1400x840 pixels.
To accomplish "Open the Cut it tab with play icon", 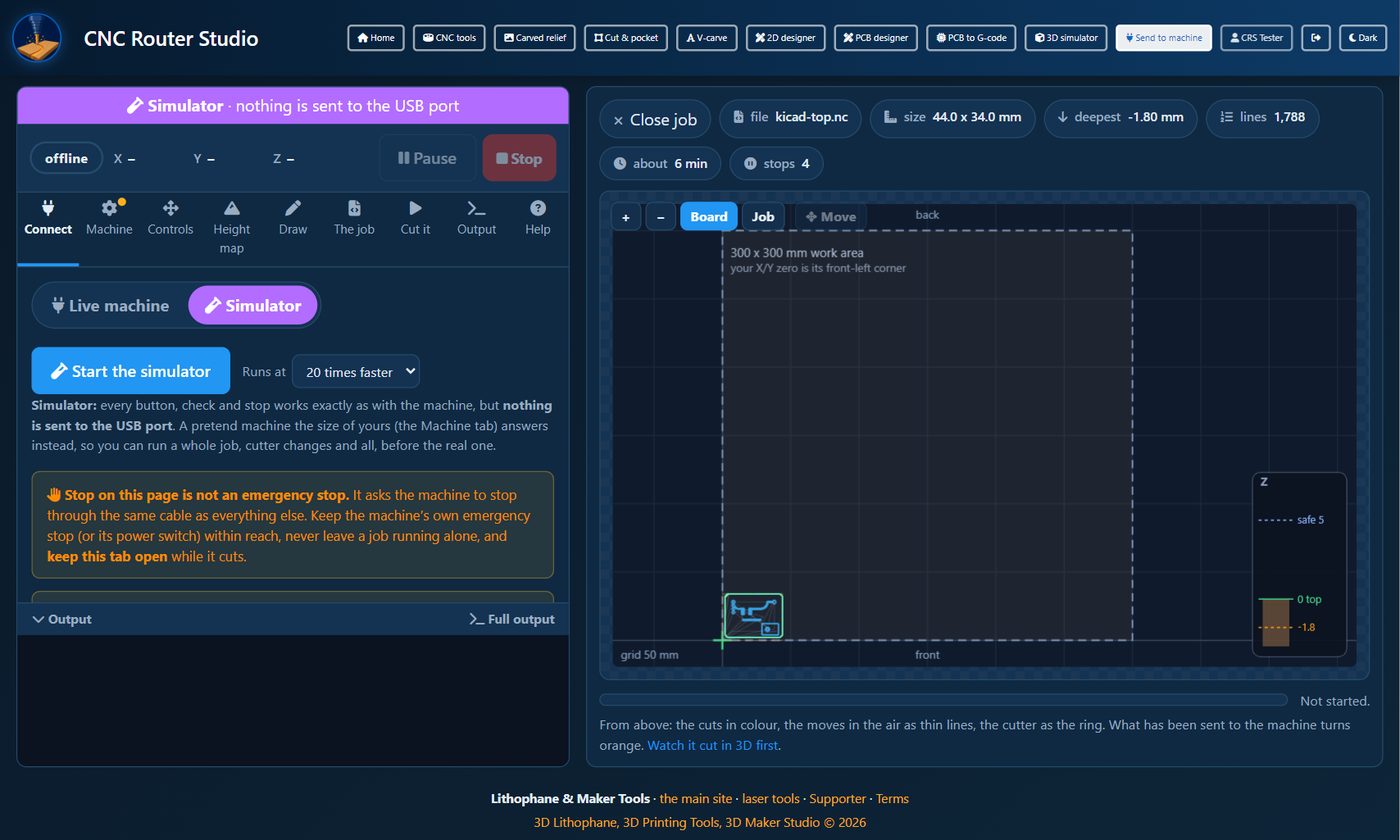I will pos(415,218).
